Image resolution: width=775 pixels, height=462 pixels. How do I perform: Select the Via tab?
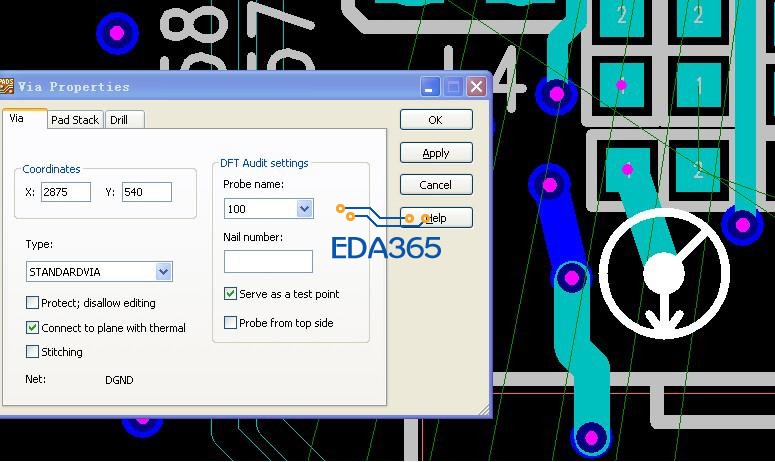tap(24, 119)
